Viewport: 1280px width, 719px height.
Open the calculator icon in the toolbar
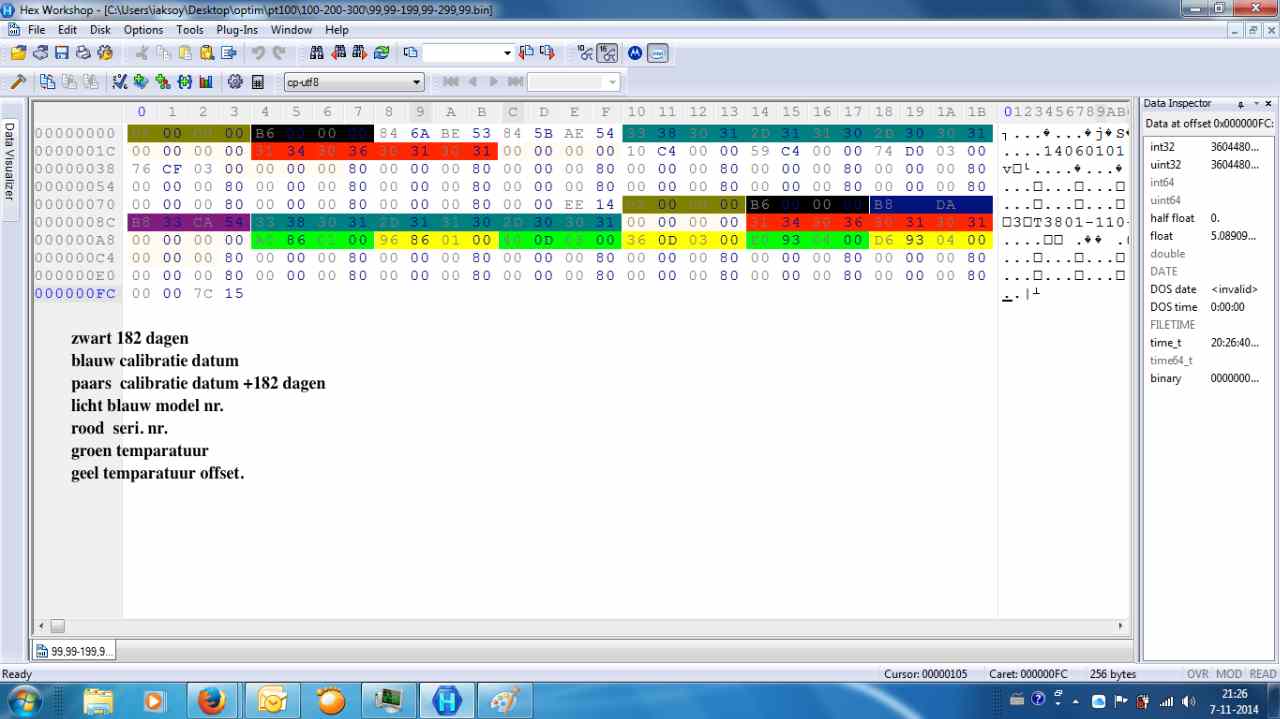click(258, 82)
